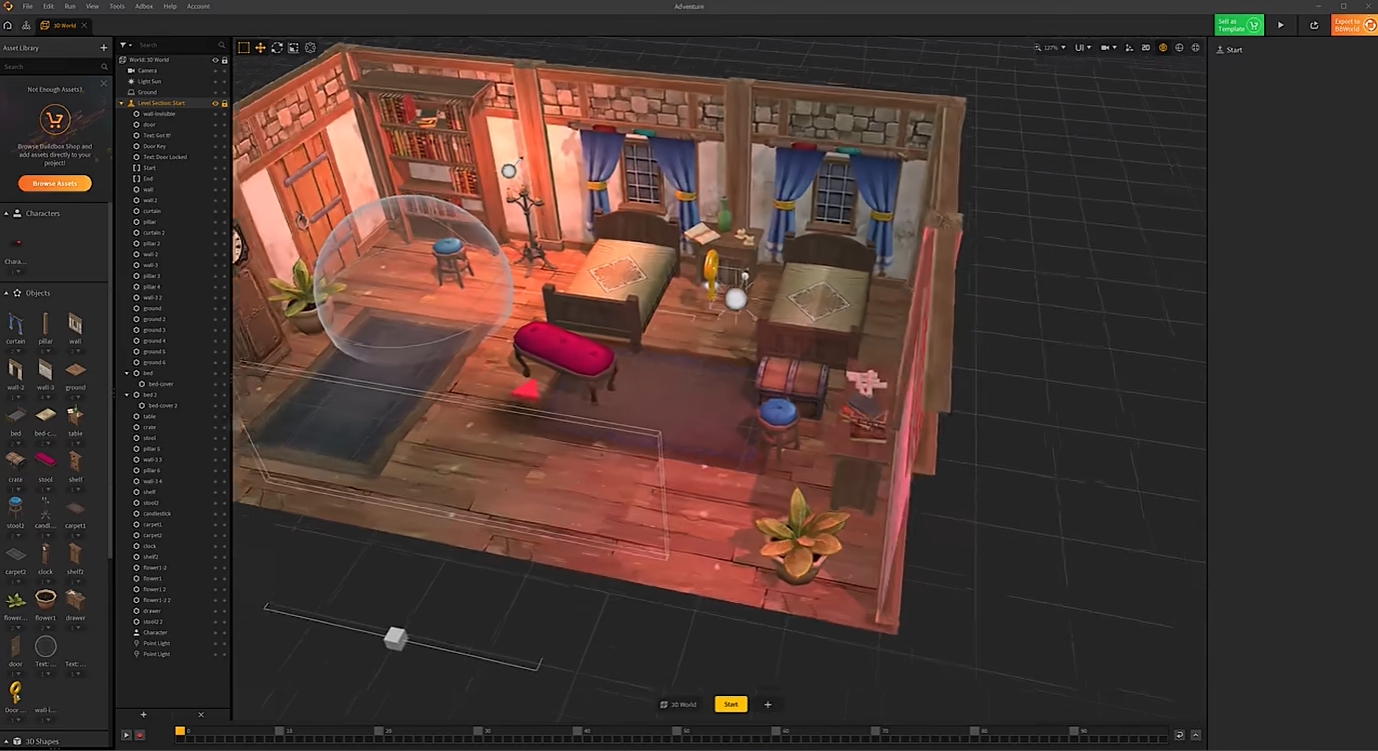The width and height of the screenshot is (1378, 751).
Task: Open the UI dropdown in viewport toolbar
Action: pyautogui.click(x=1082, y=47)
